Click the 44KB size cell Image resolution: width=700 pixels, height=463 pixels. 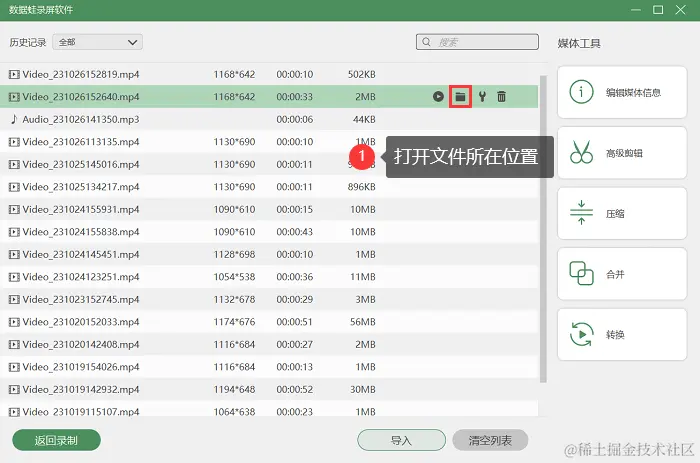tap(364, 119)
